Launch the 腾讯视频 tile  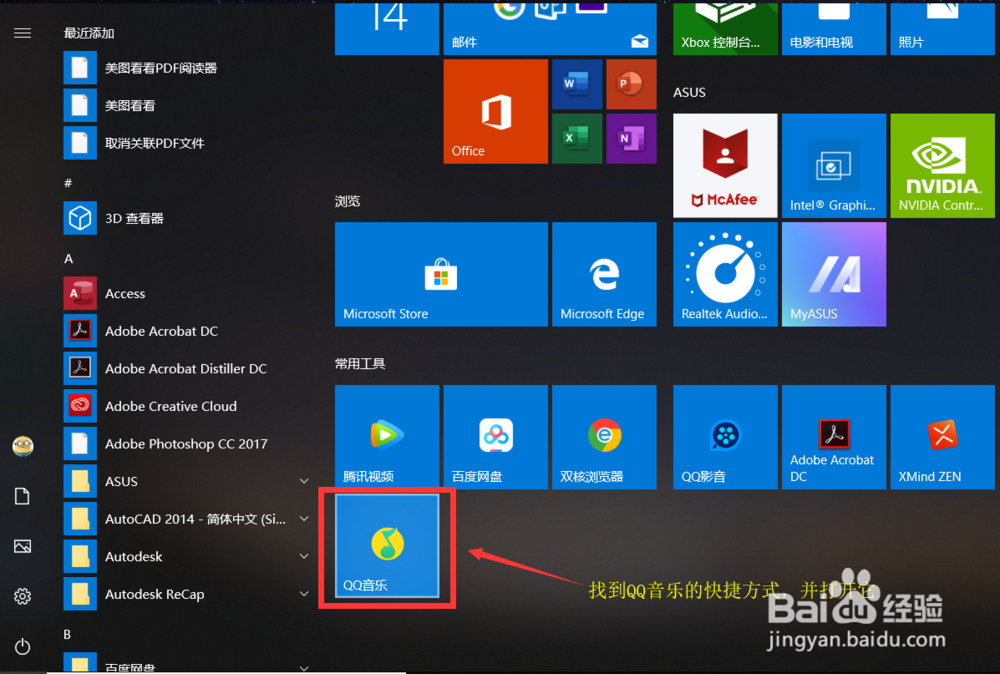pyautogui.click(x=387, y=437)
